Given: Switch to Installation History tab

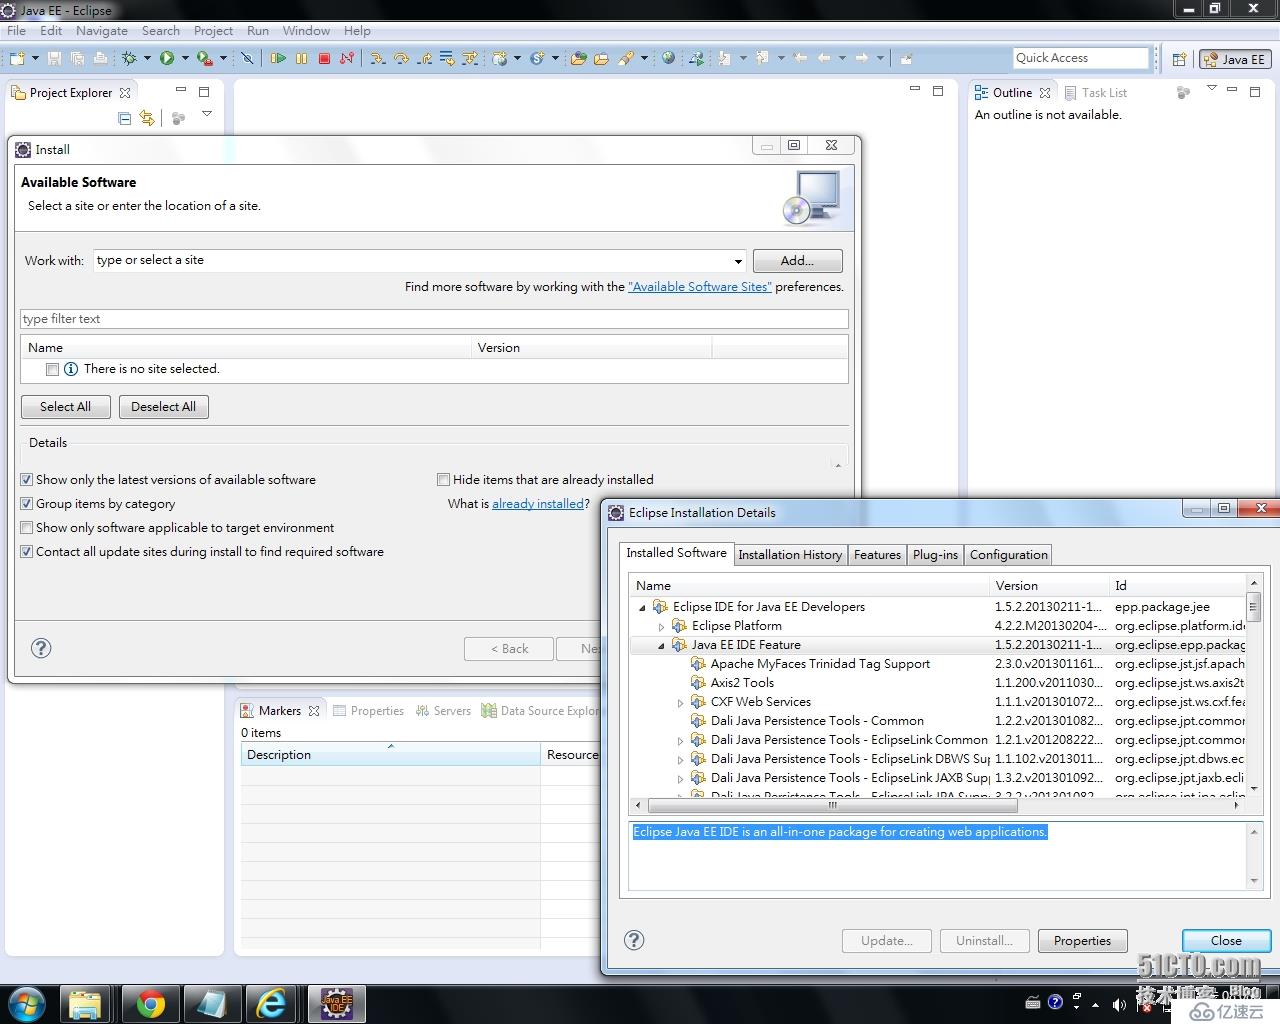Looking at the screenshot, I should [x=790, y=555].
